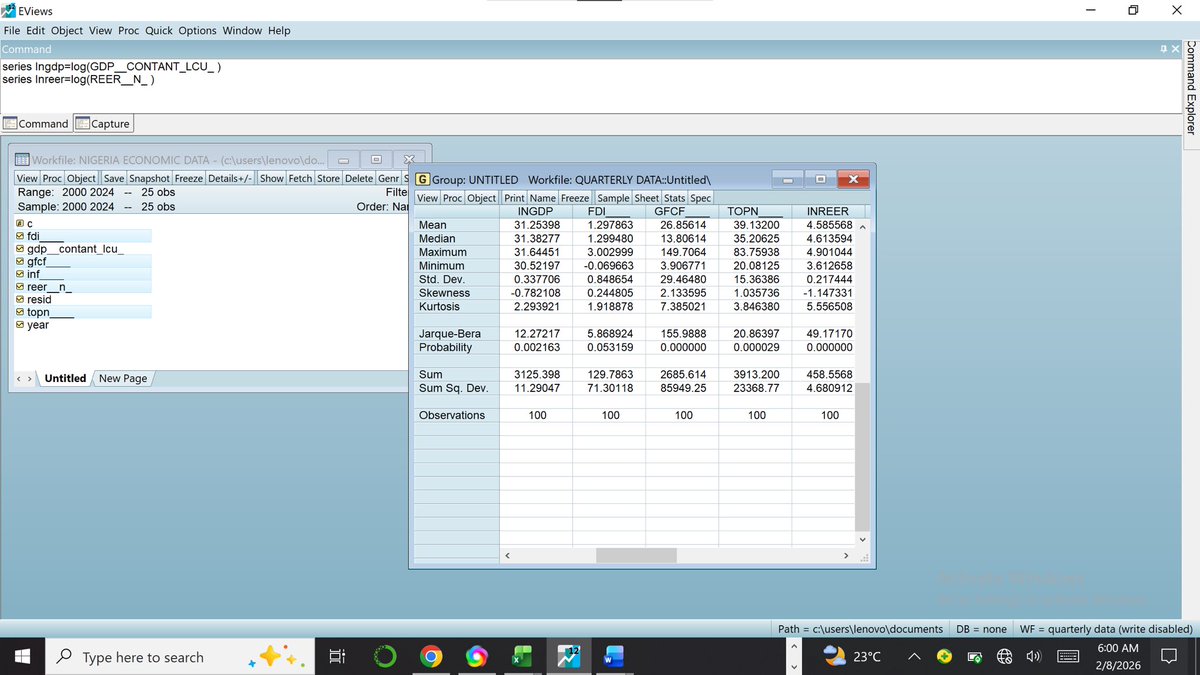Open the Quick menu
Screen dimensions: 1200x675
pos(159,30)
